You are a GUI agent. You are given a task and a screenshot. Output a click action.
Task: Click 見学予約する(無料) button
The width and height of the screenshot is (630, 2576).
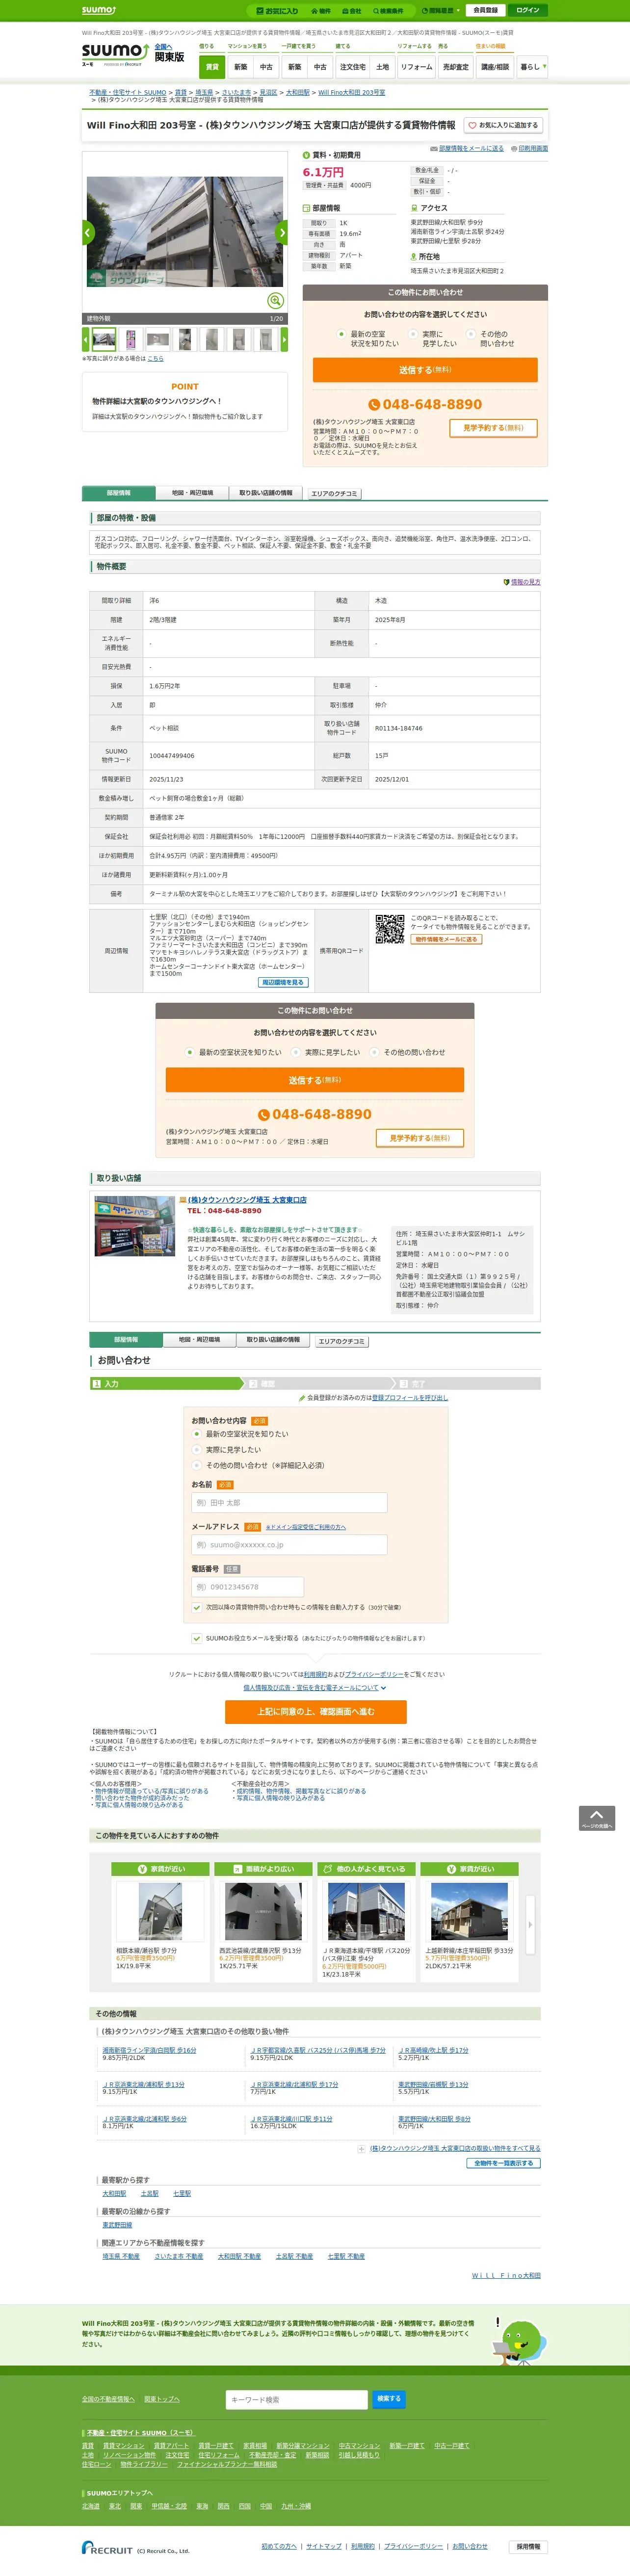coord(494,428)
